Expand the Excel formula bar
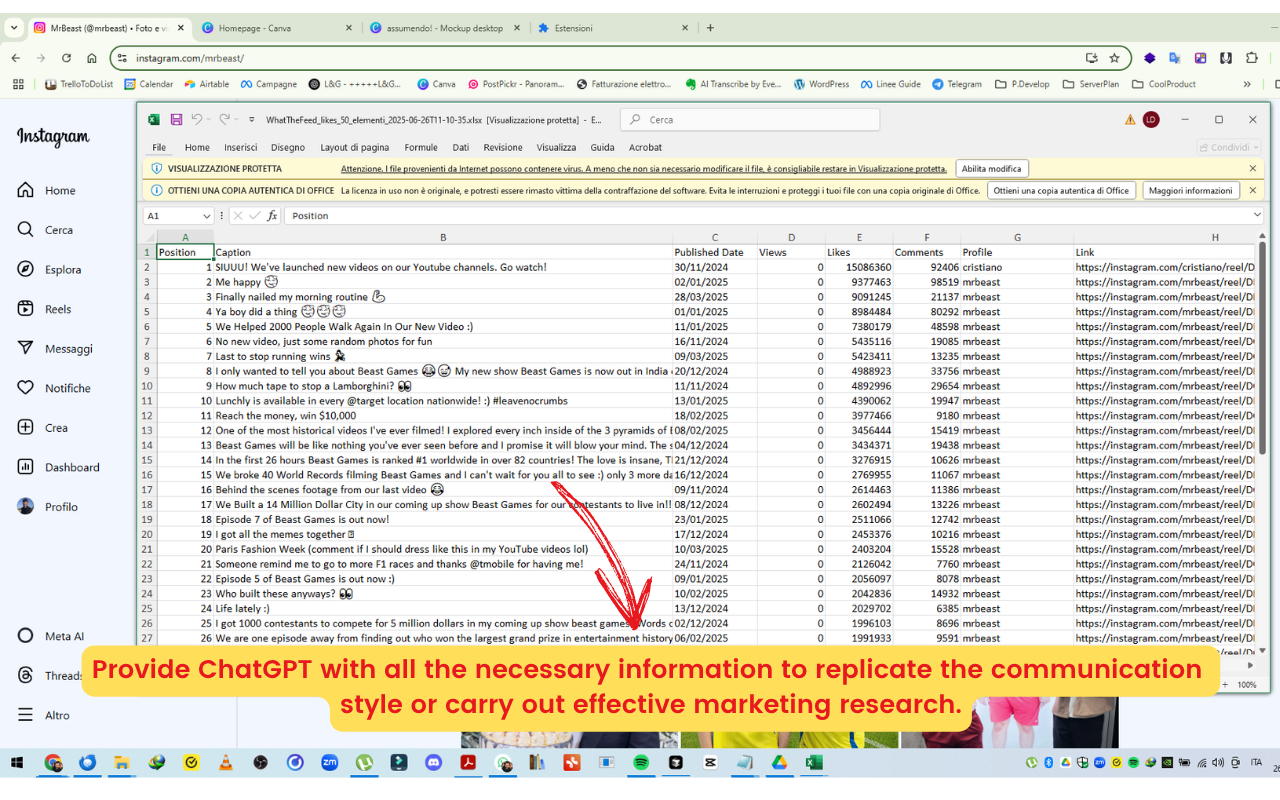 point(1257,216)
